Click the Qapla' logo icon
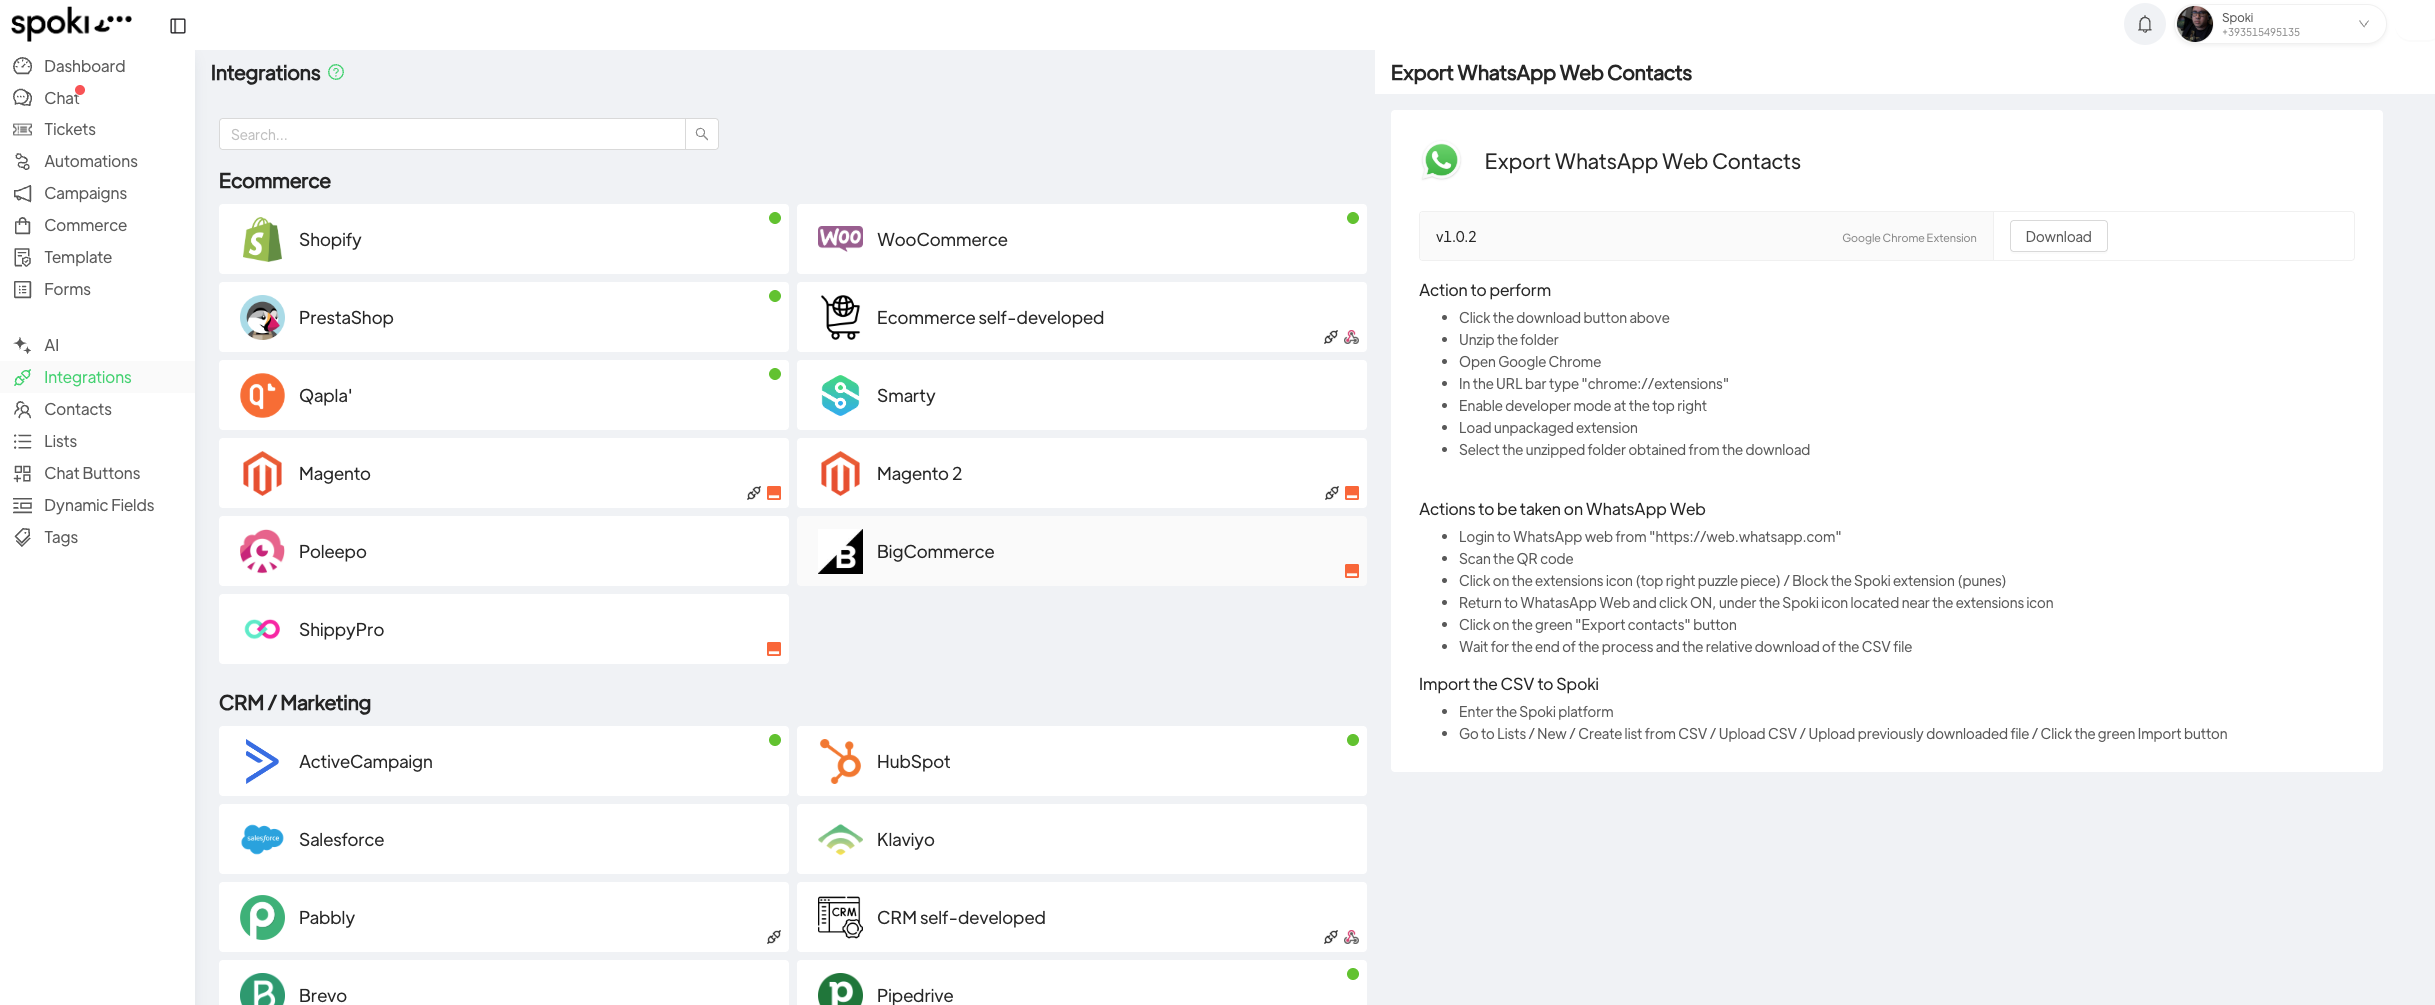Viewport: 2435px width, 1005px height. click(262, 396)
